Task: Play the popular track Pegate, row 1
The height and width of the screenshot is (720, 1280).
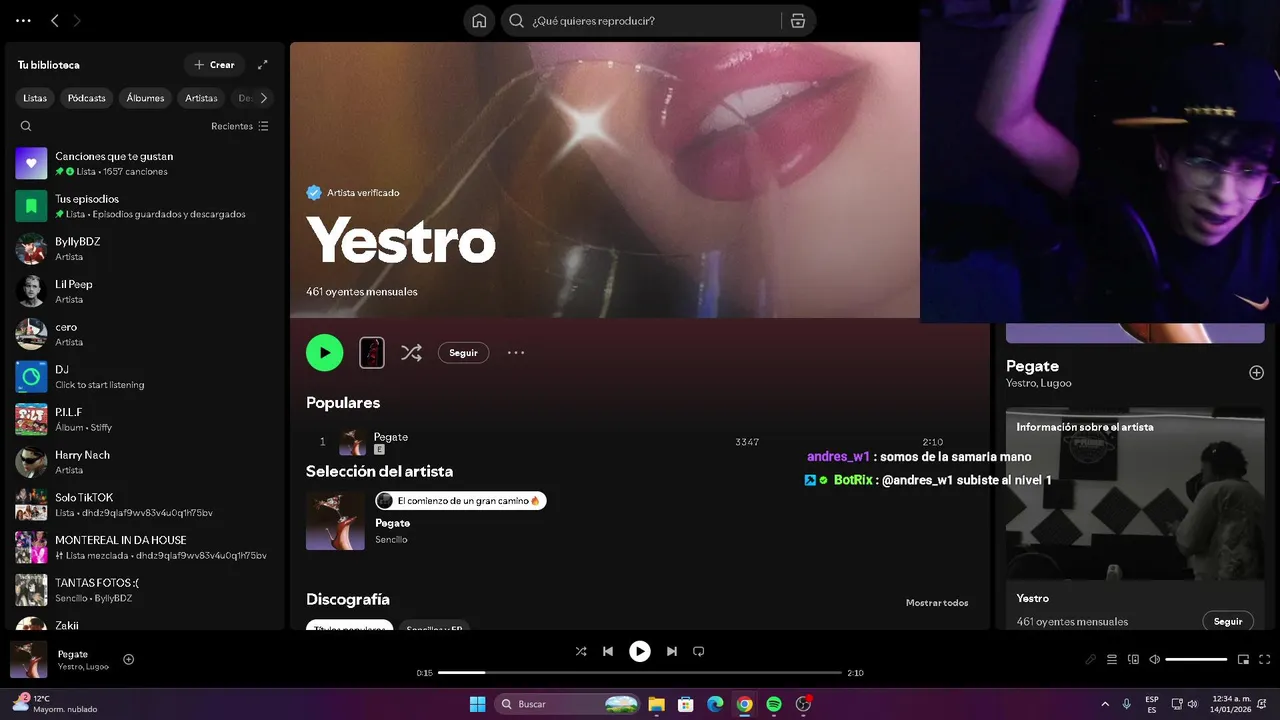Action: pyautogui.click(x=640, y=442)
